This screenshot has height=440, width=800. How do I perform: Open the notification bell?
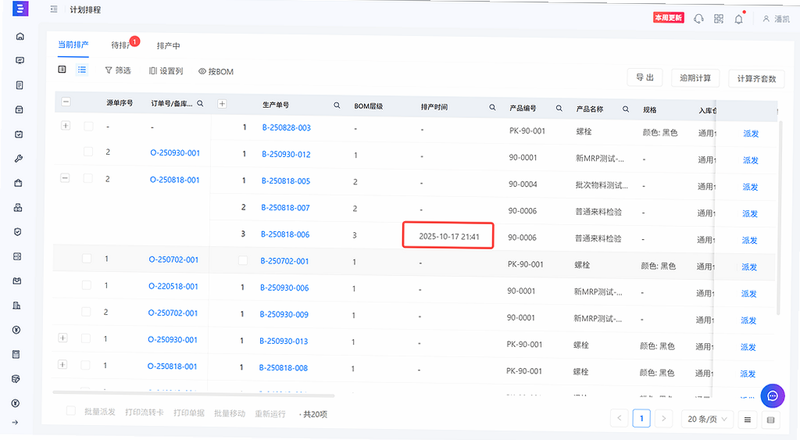(739, 19)
